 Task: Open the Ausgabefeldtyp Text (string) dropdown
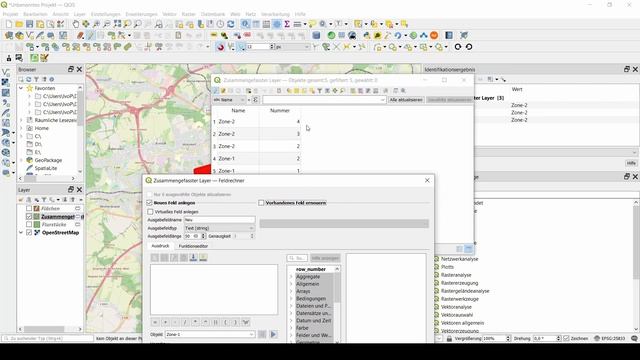tap(219, 228)
